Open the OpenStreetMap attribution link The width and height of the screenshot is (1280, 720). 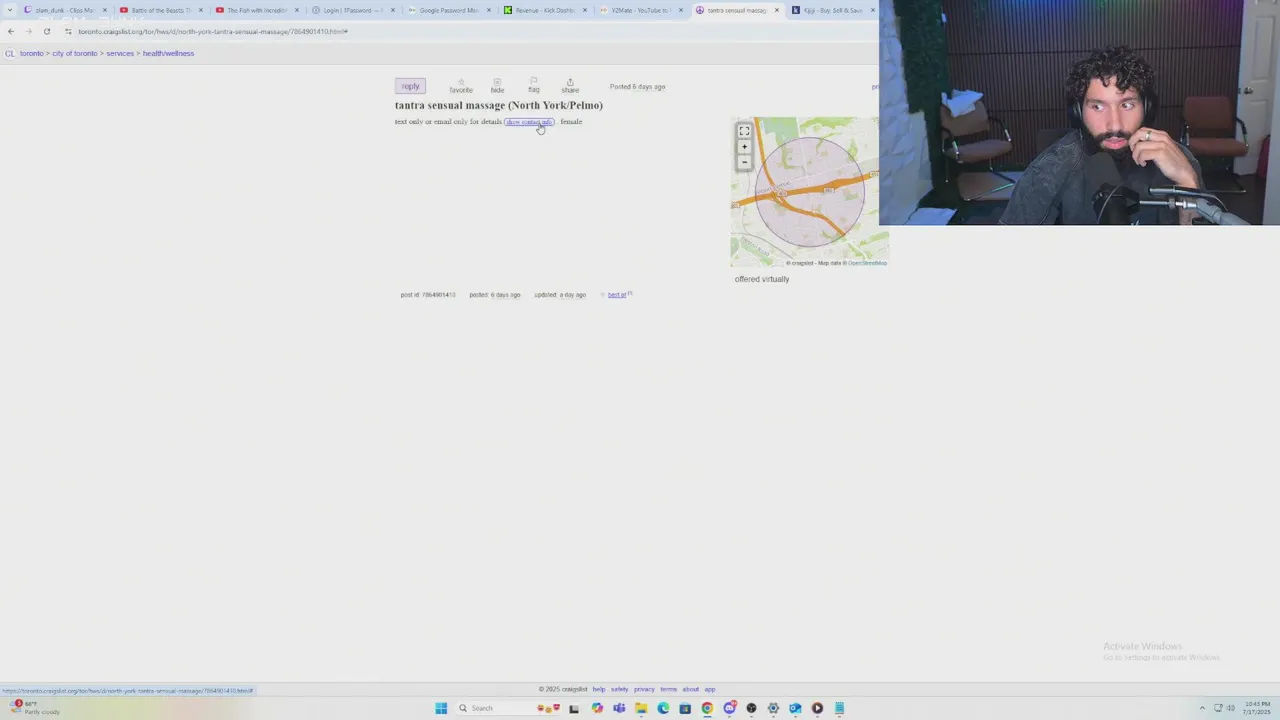(x=867, y=263)
